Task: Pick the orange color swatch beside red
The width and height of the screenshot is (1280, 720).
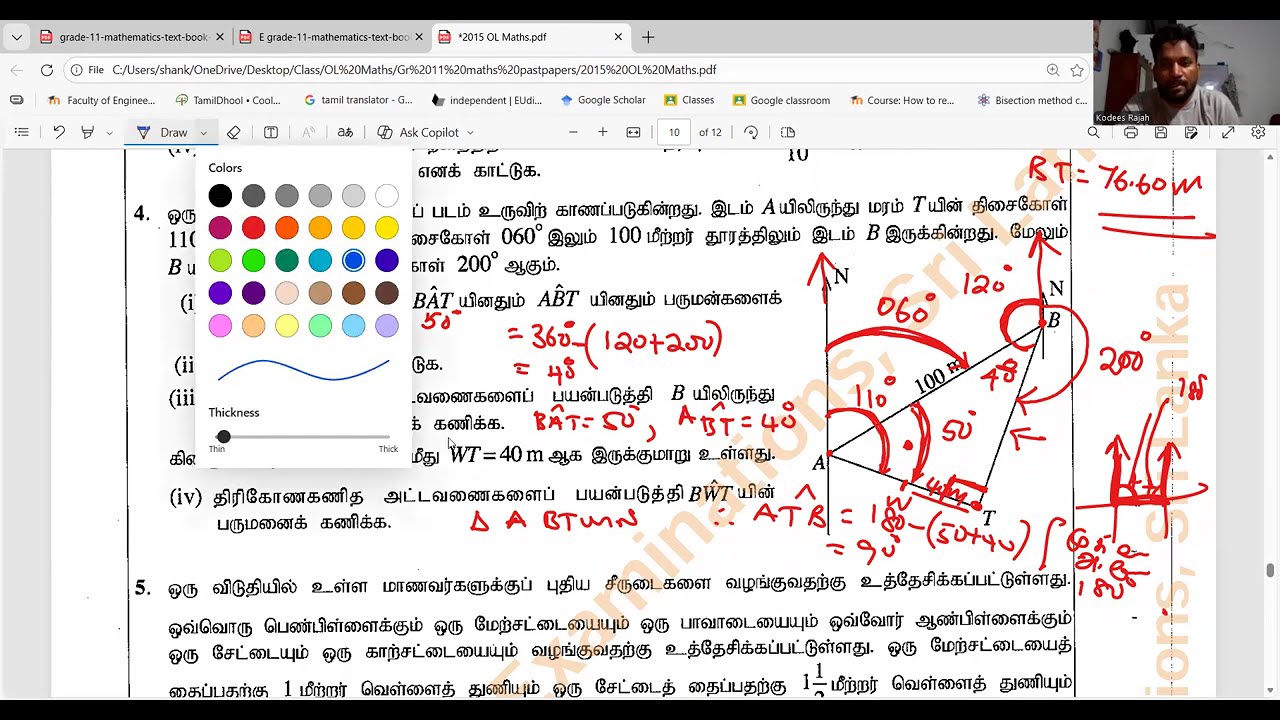Action: click(x=287, y=228)
